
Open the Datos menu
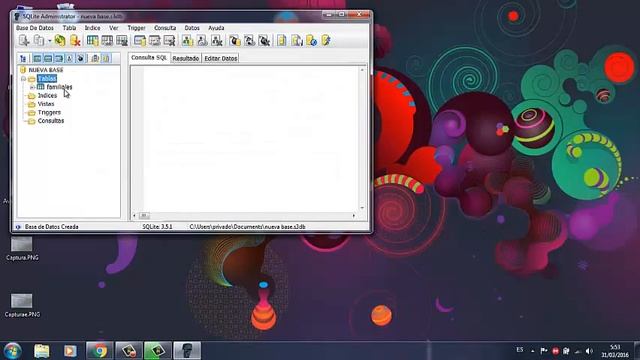pyautogui.click(x=192, y=28)
